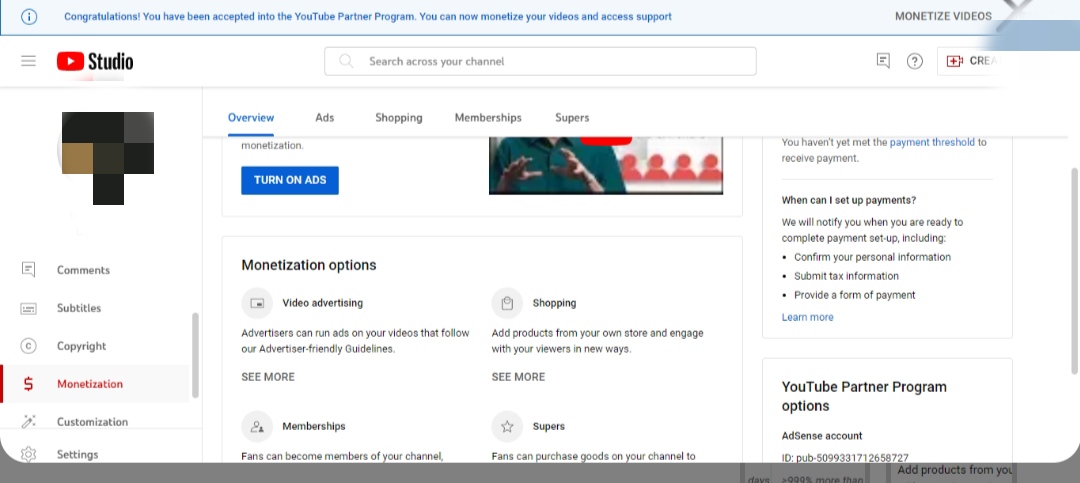This screenshot has width=1080, height=483.
Task: Click the search magnifier icon
Action: 346,61
